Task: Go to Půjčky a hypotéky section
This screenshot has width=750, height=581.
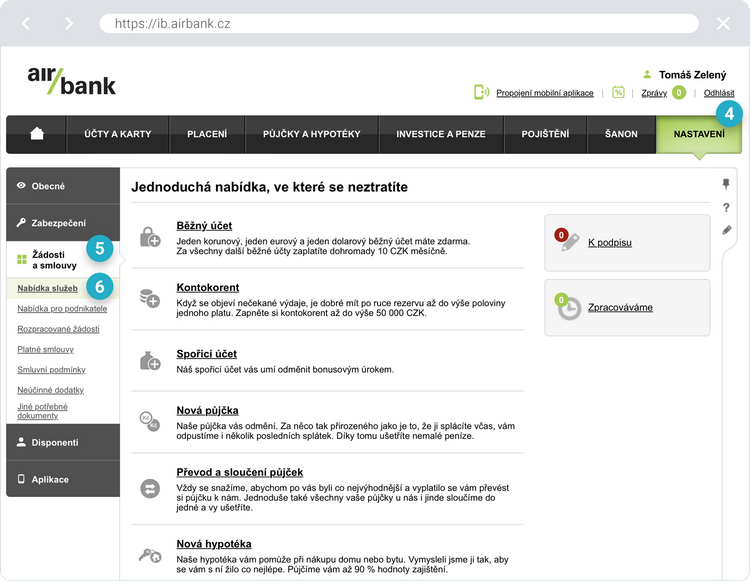Action: (x=311, y=134)
